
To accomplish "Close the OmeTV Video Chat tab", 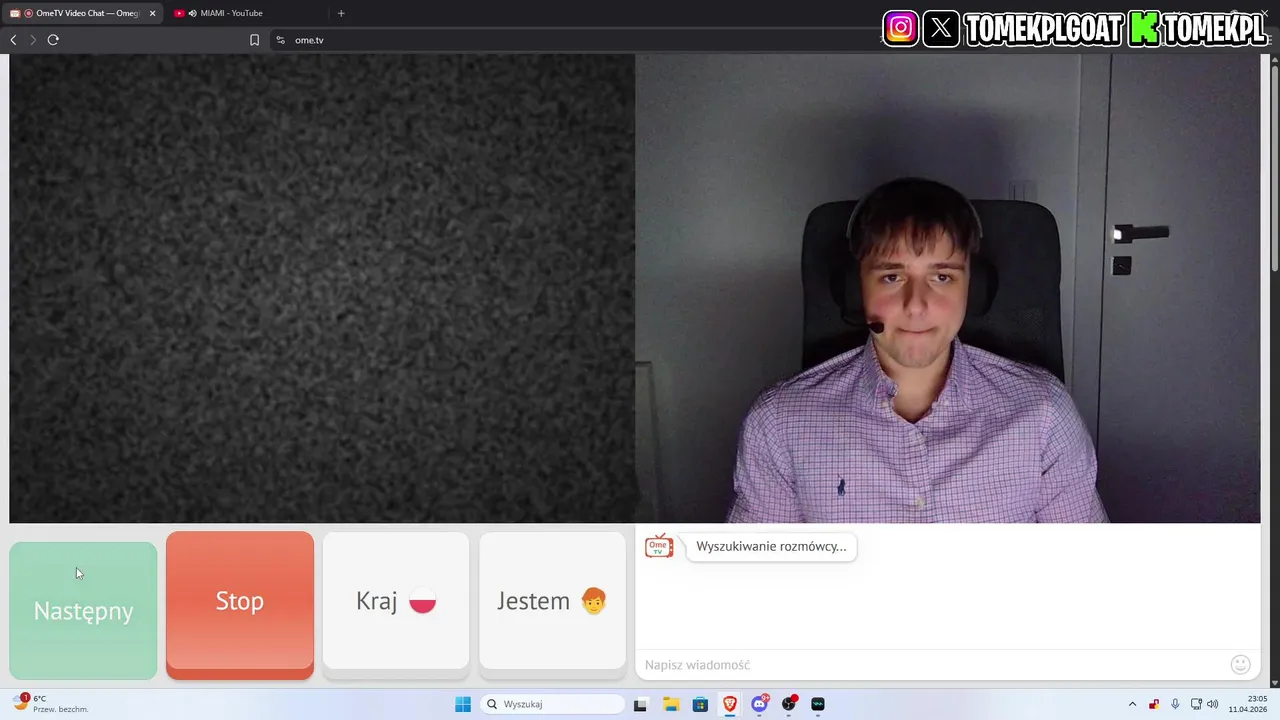I will click(x=152, y=13).
